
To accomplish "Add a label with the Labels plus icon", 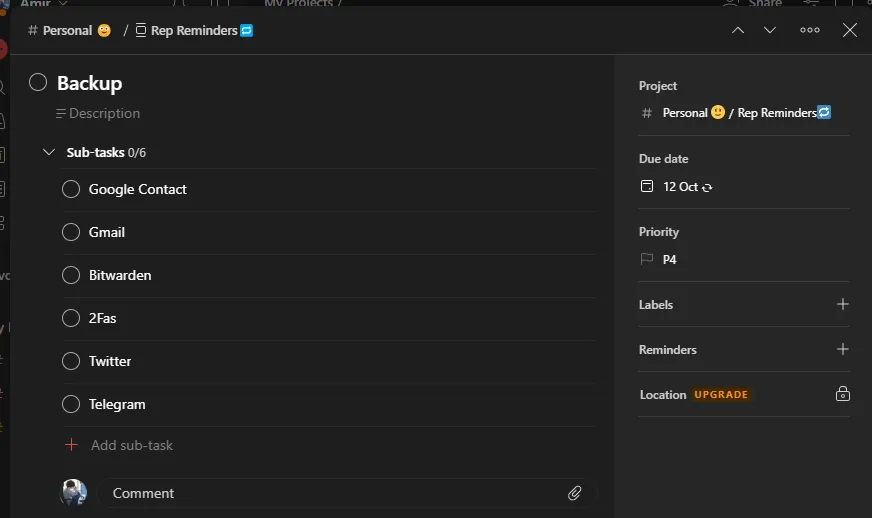I will tap(843, 304).
